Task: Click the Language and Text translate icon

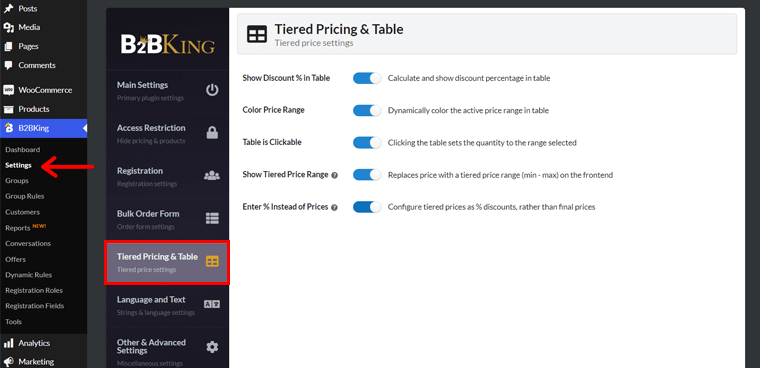Action: (212, 304)
